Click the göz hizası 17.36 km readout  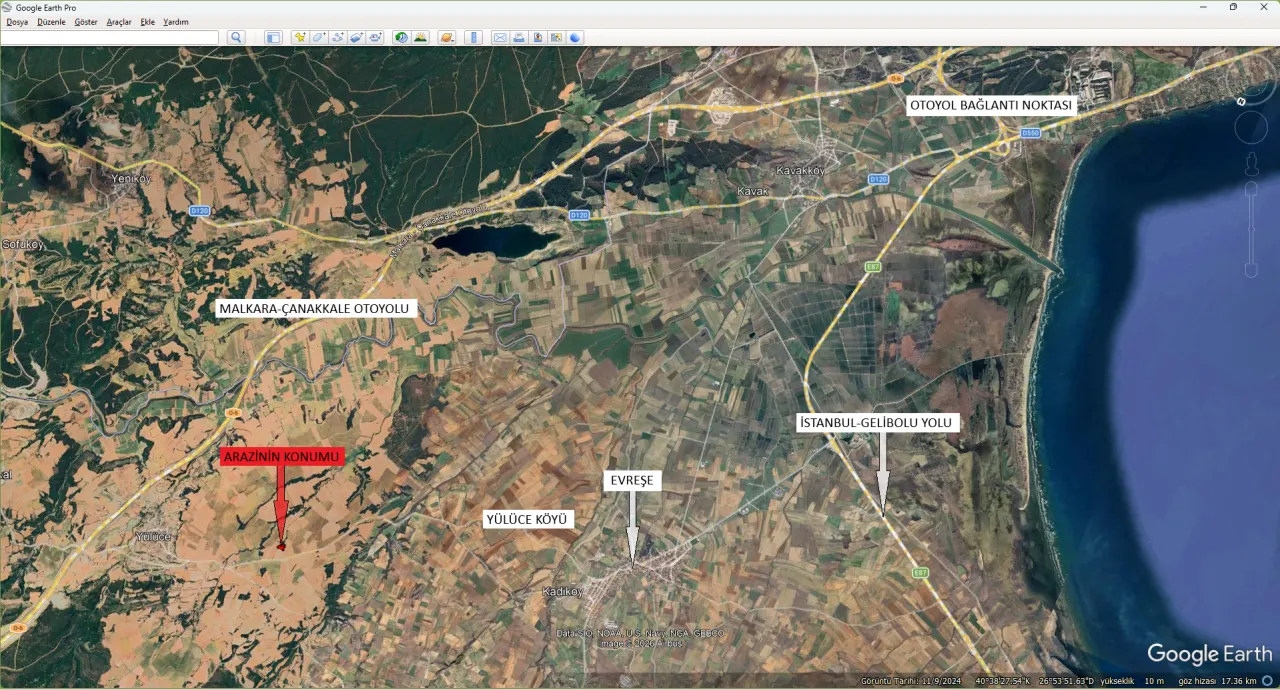1217,681
